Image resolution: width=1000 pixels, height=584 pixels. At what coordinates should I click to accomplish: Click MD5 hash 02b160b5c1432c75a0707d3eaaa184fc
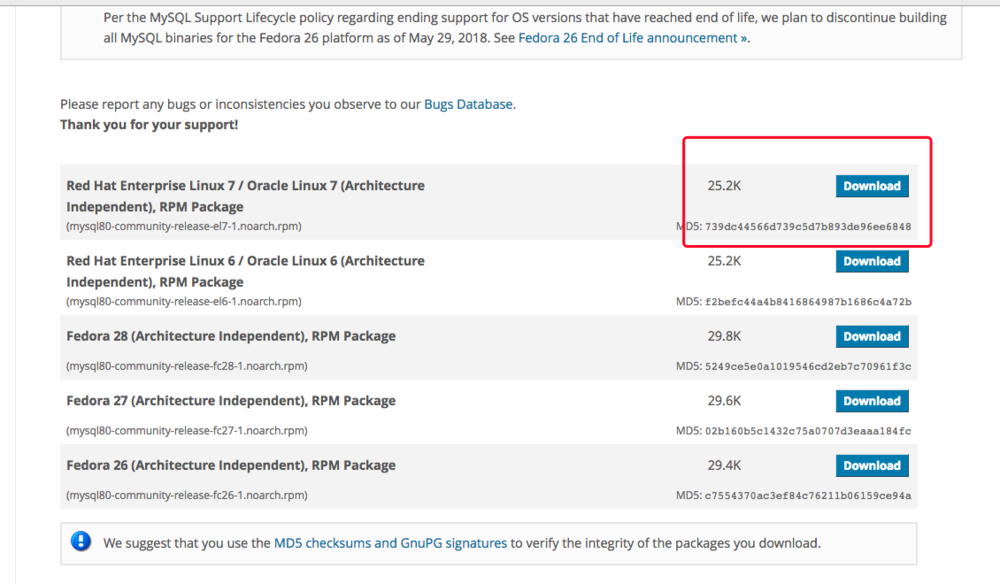(808, 431)
